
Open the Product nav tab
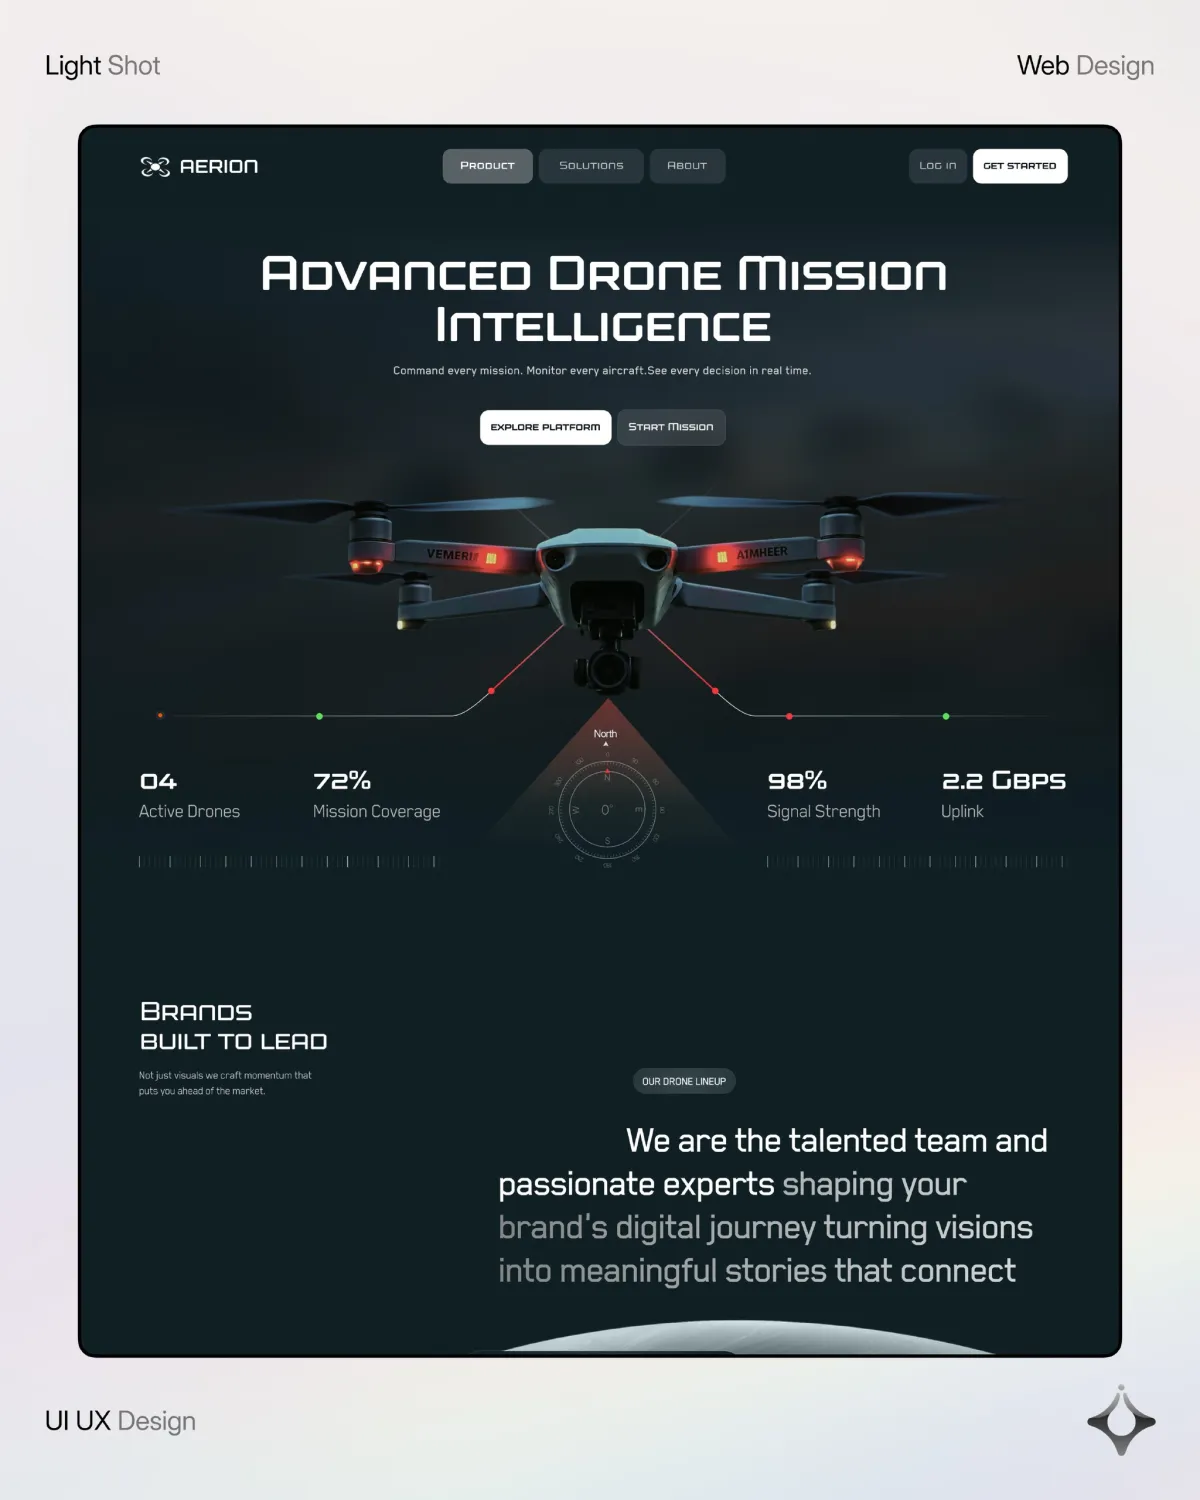(487, 166)
